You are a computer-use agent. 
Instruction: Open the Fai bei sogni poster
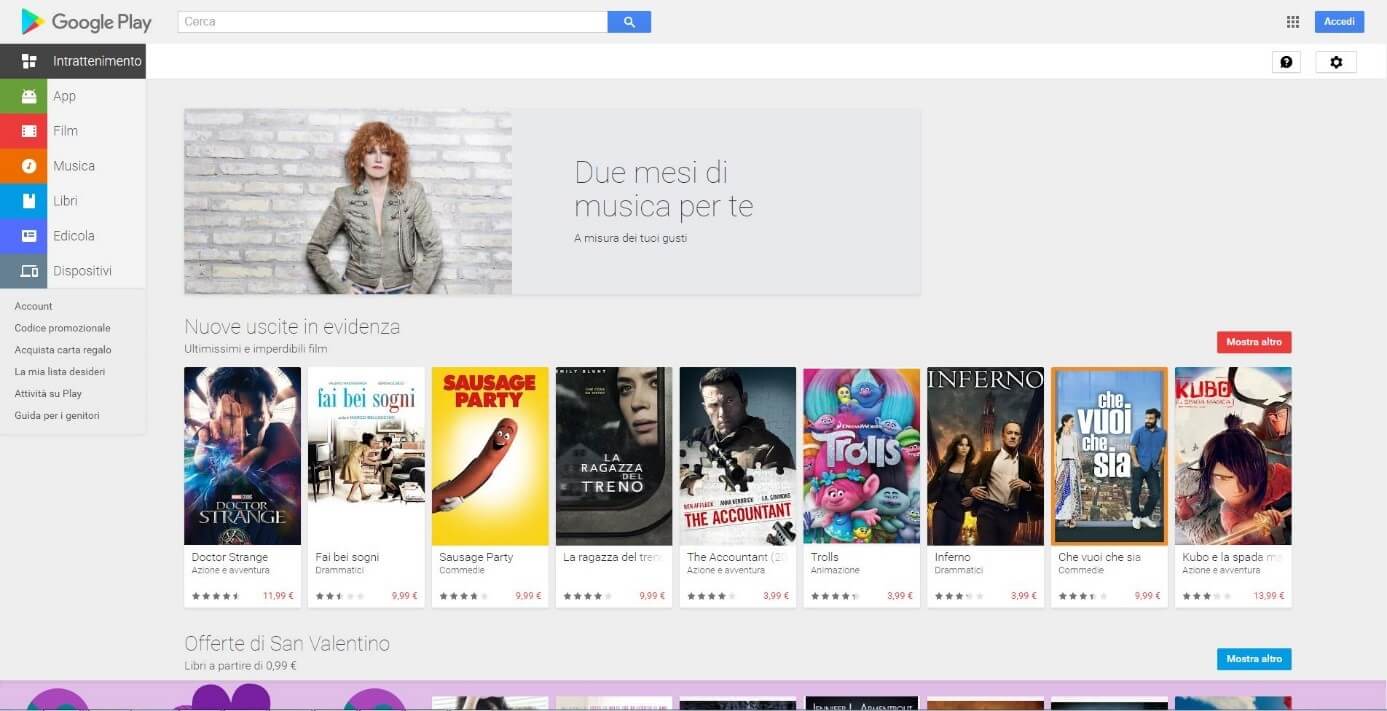click(366, 456)
